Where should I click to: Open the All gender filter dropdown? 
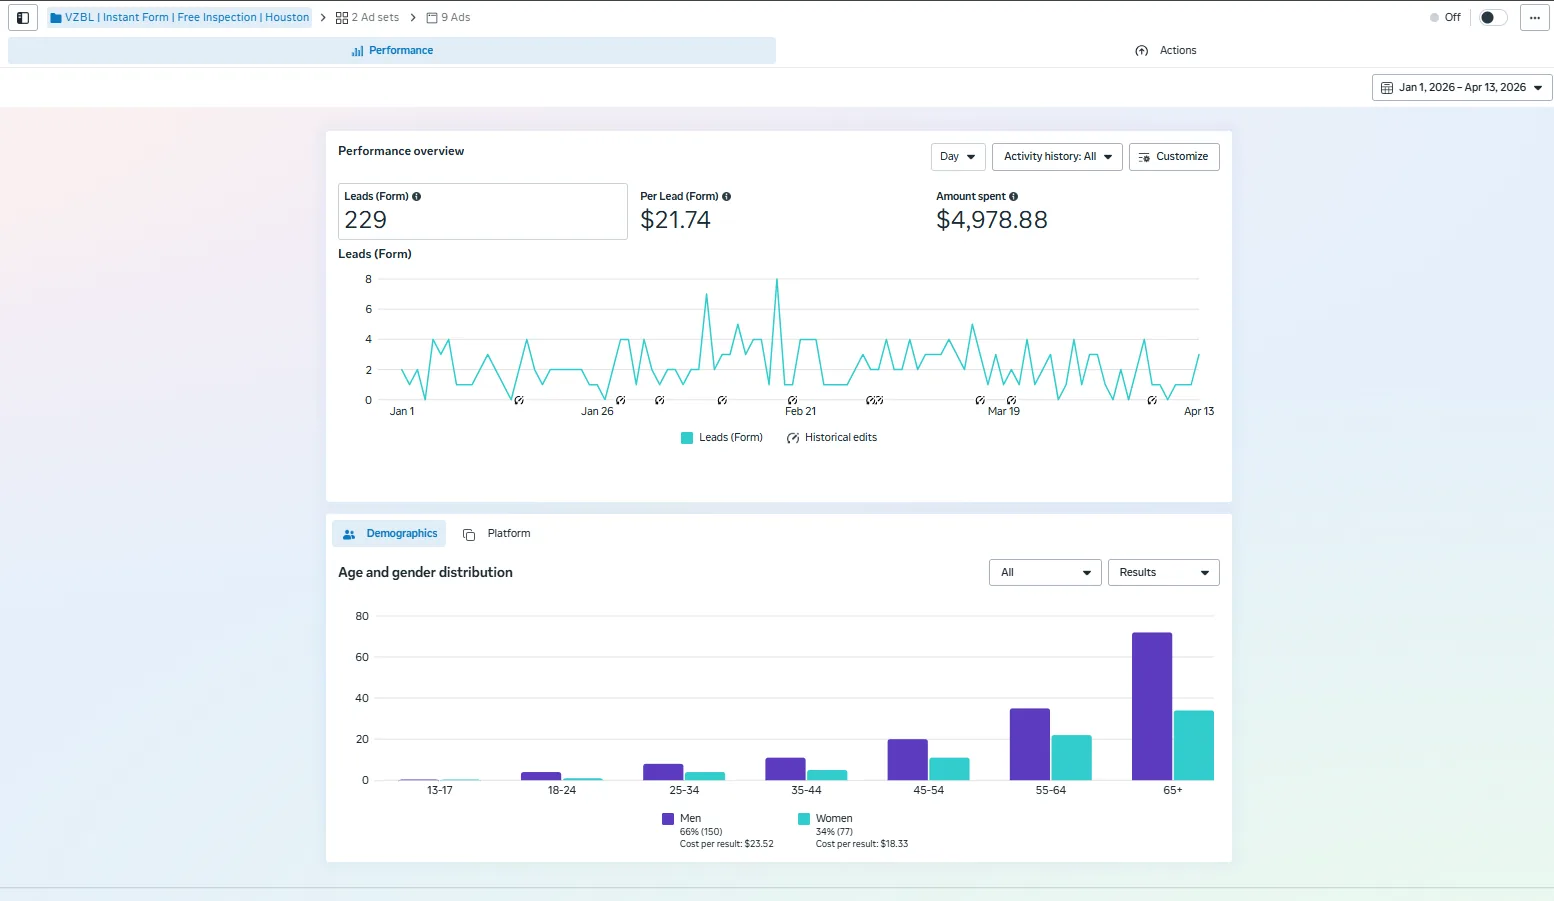pyautogui.click(x=1045, y=573)
